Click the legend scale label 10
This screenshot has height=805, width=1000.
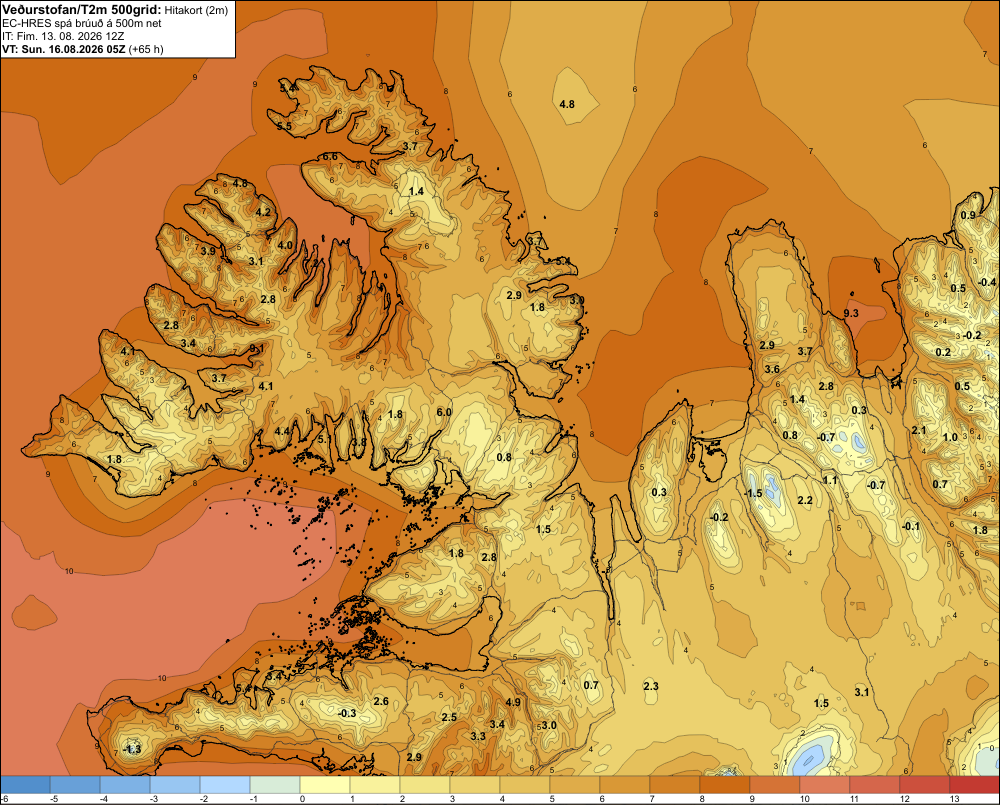click(805, 799)
